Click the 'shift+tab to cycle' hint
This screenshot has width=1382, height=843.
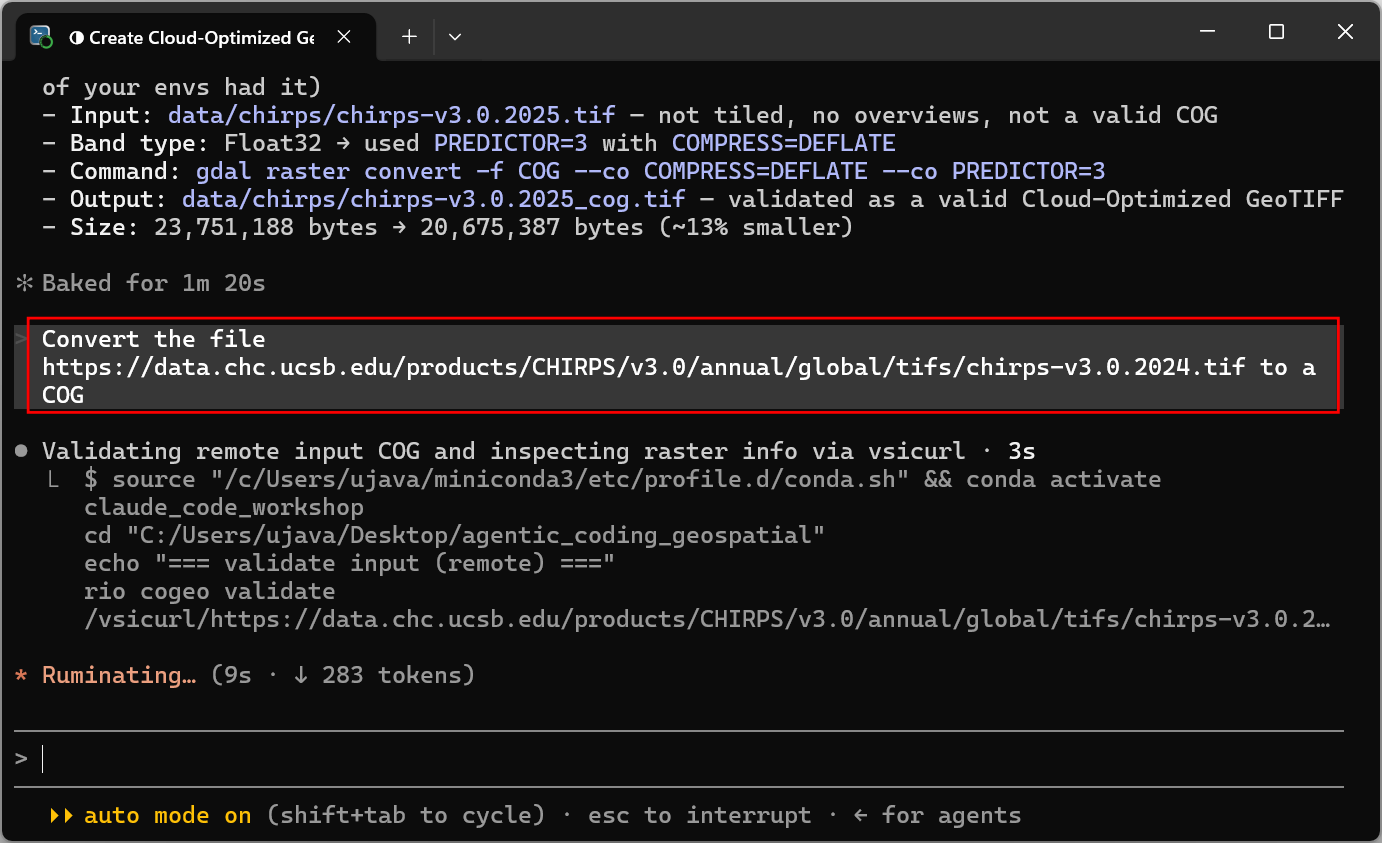(x=405, y=815)
